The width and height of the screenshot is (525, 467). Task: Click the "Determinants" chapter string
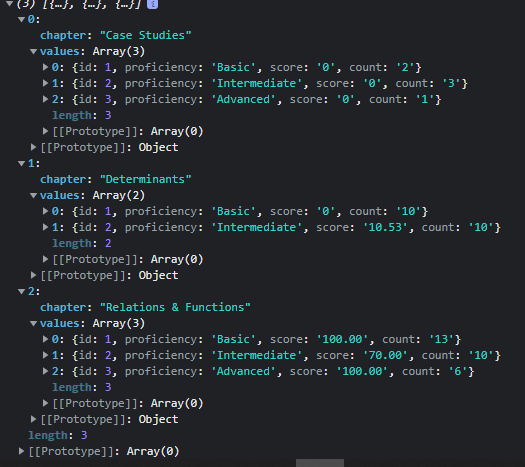point(146,179)
